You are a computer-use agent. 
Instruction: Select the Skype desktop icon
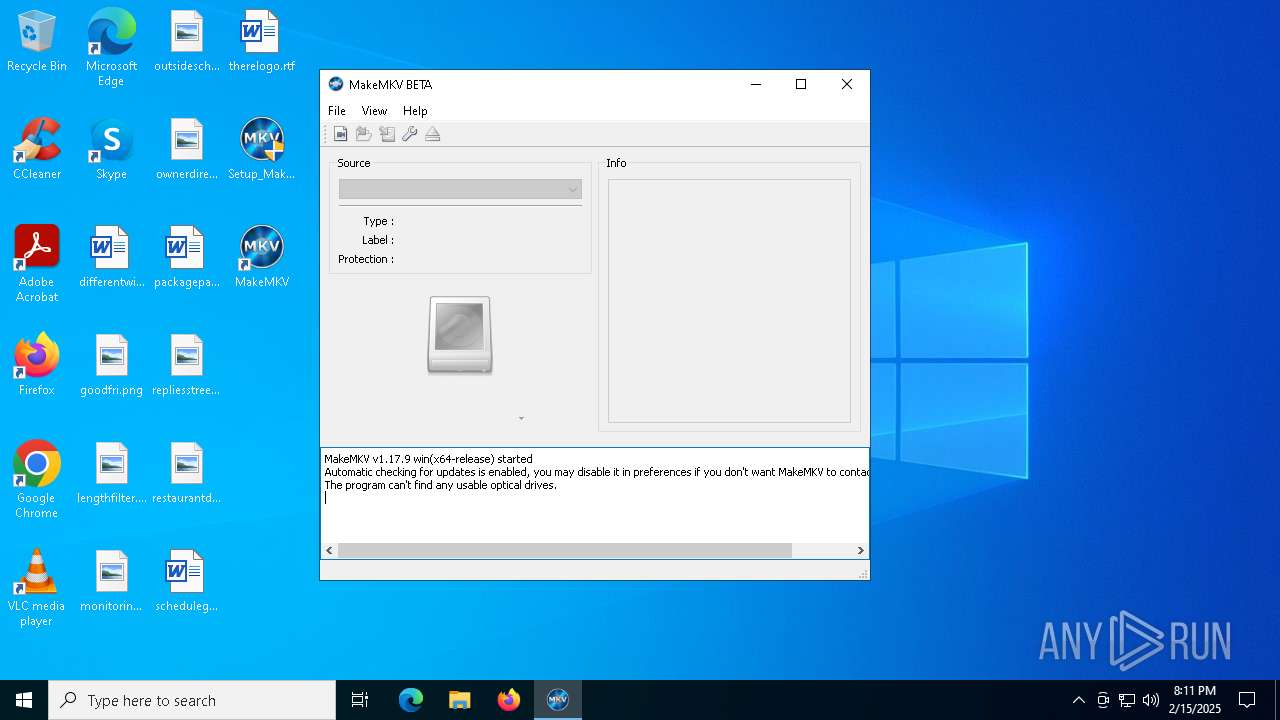111,149
